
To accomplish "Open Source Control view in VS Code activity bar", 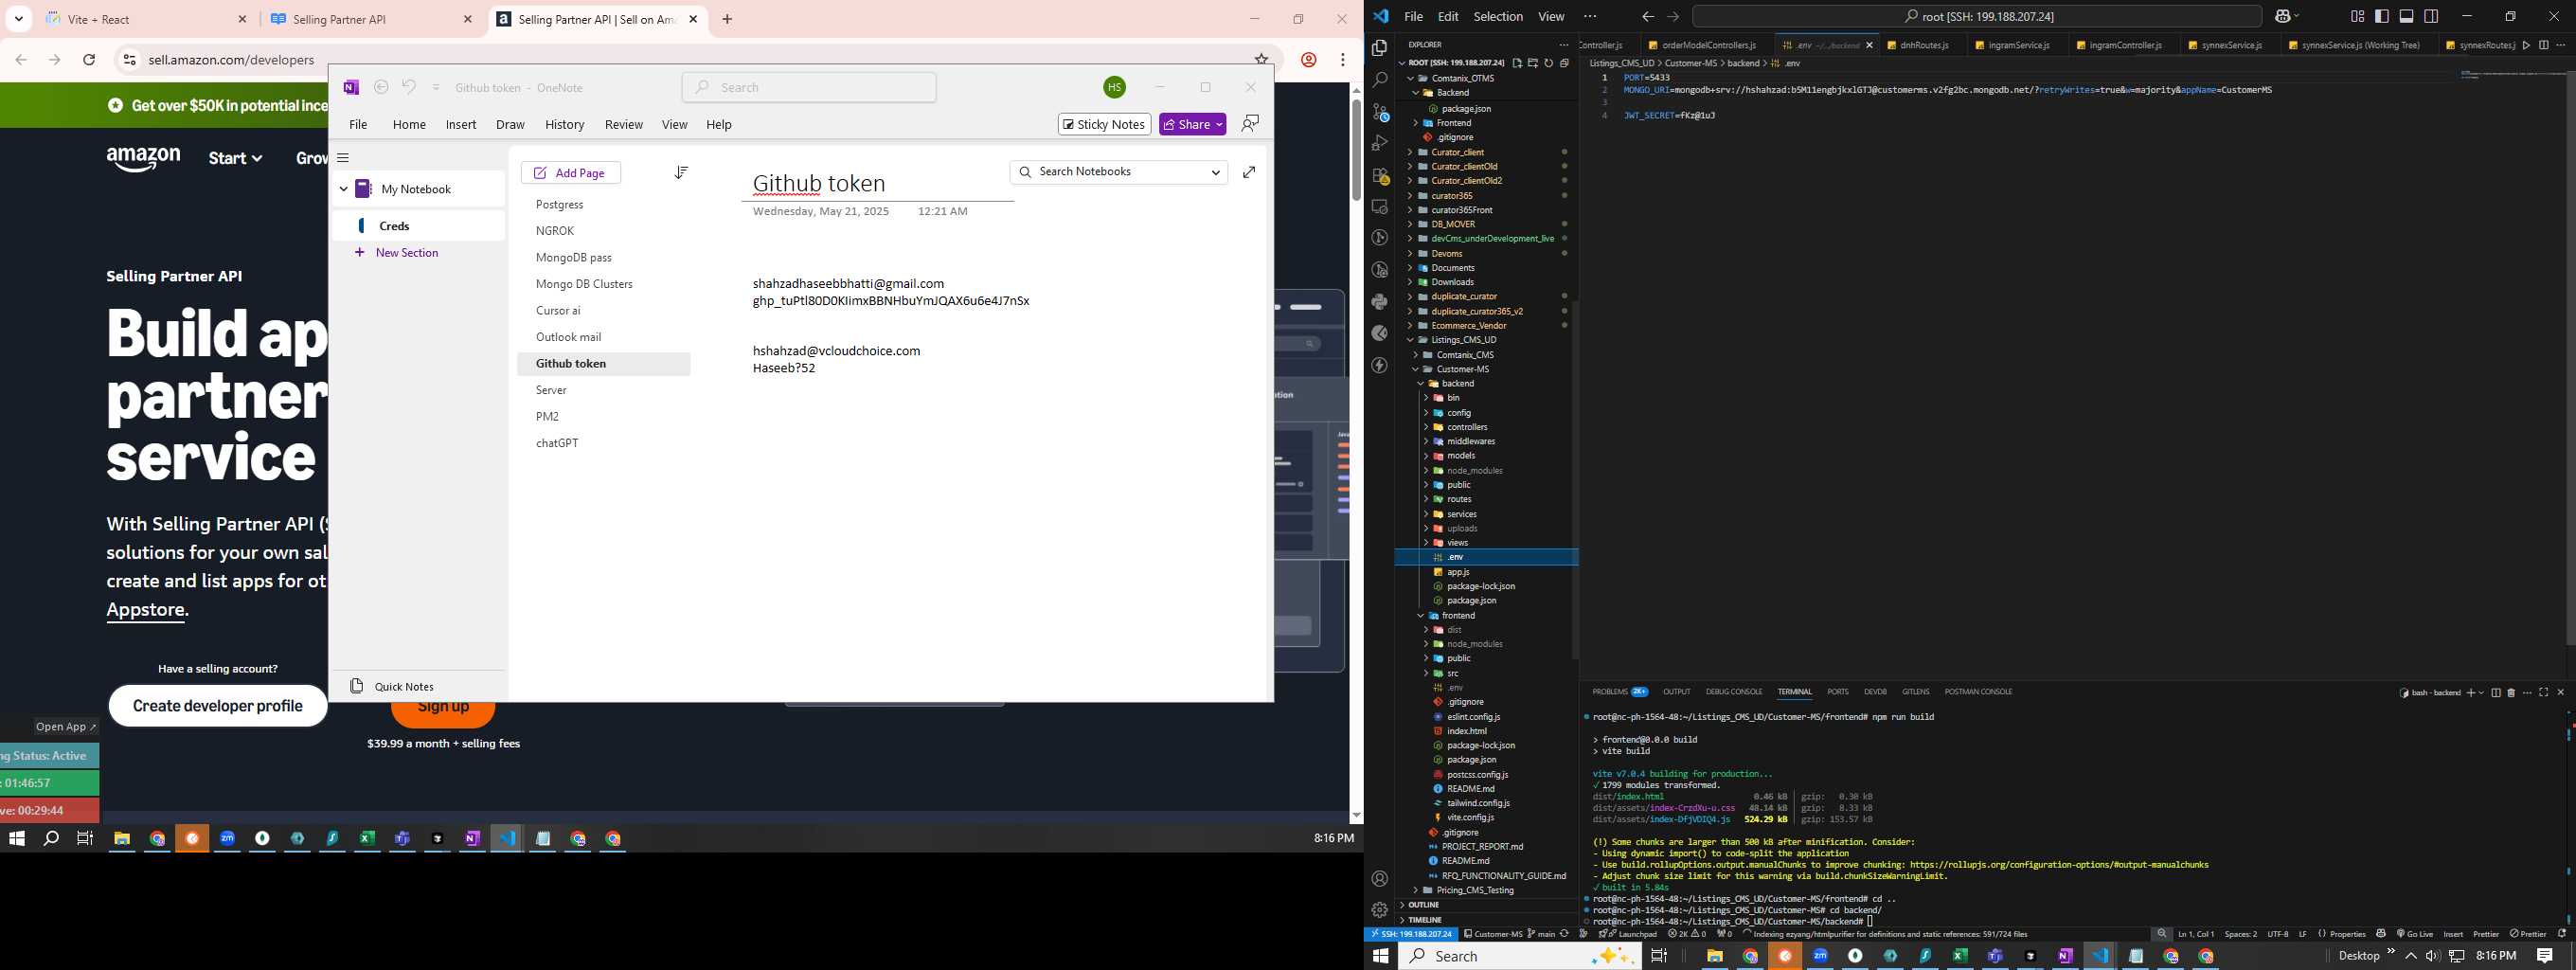I will pyautogui.click(x=1380, y=112).
